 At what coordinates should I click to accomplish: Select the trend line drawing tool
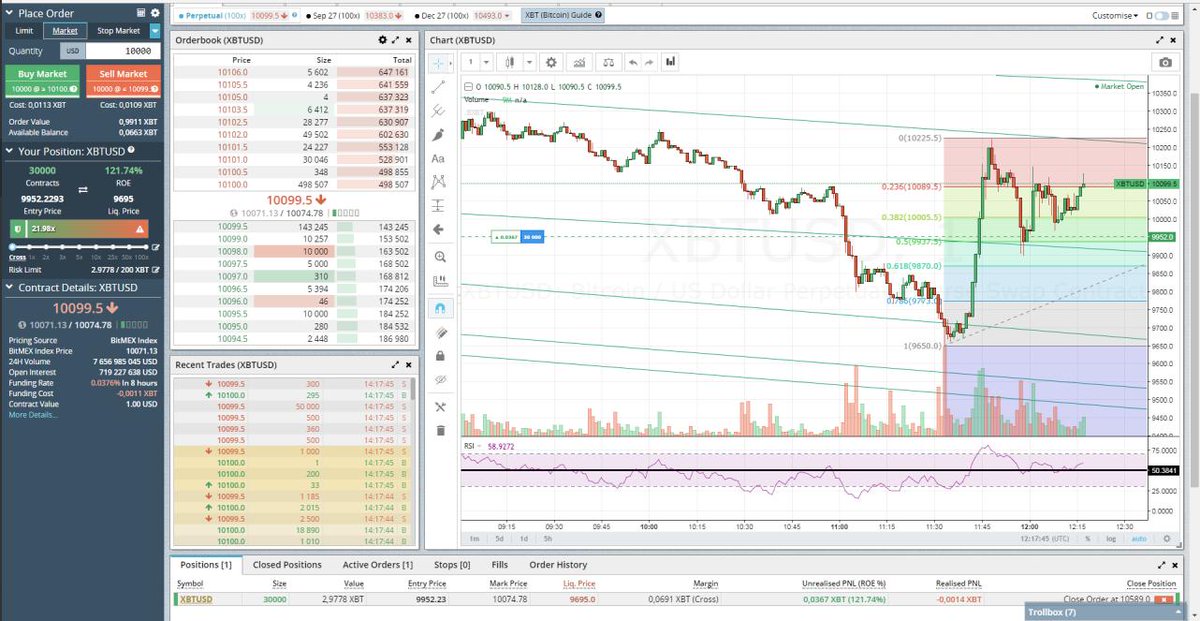point(438,87)
